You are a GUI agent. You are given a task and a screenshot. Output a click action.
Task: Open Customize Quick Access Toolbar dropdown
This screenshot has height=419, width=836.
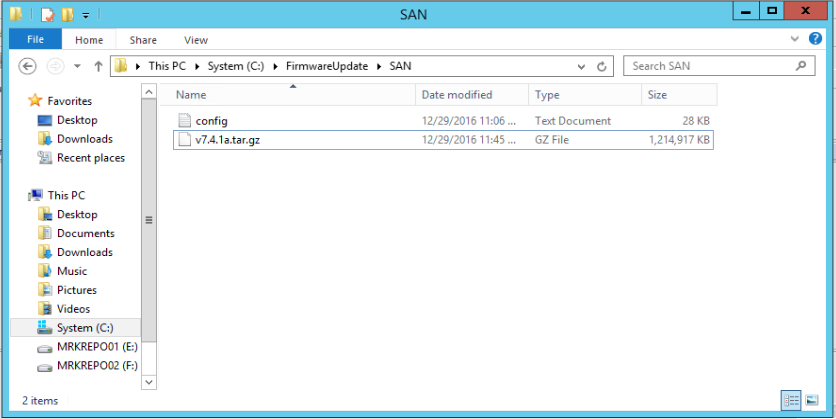pyautogui.click(x=85, y=15)
